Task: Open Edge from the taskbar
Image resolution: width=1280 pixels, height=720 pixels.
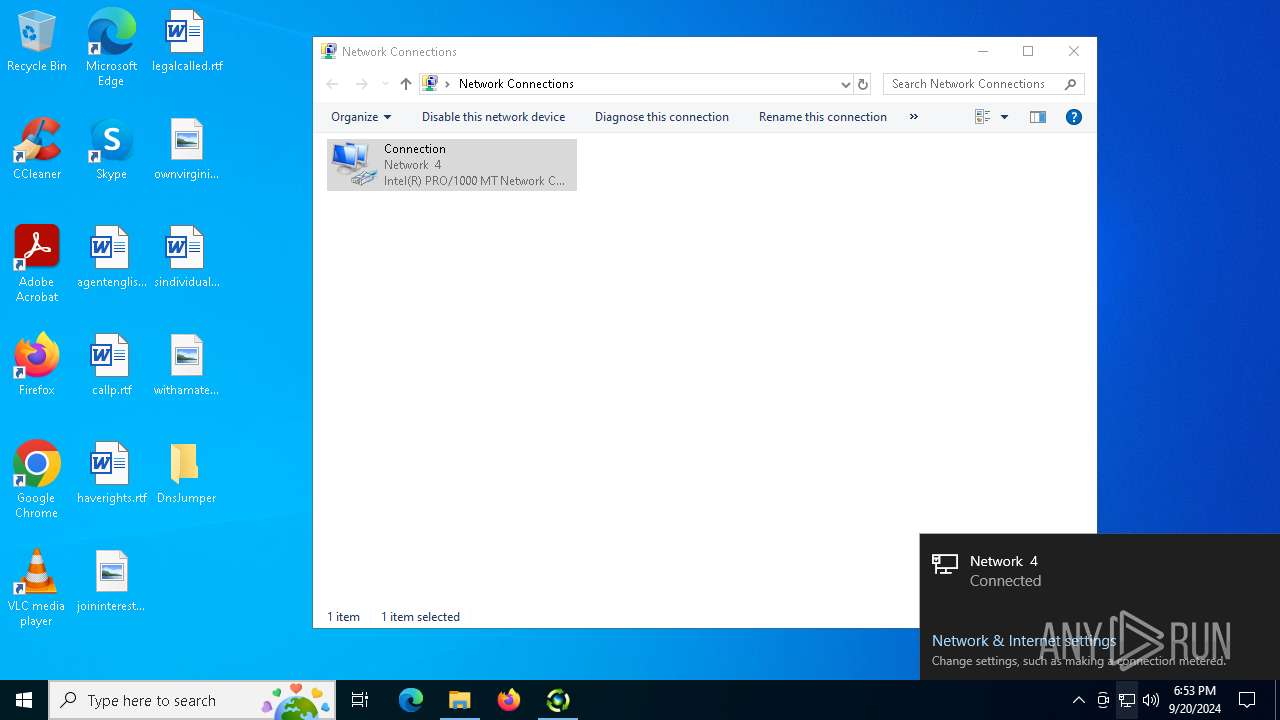Action: (411, 700)
